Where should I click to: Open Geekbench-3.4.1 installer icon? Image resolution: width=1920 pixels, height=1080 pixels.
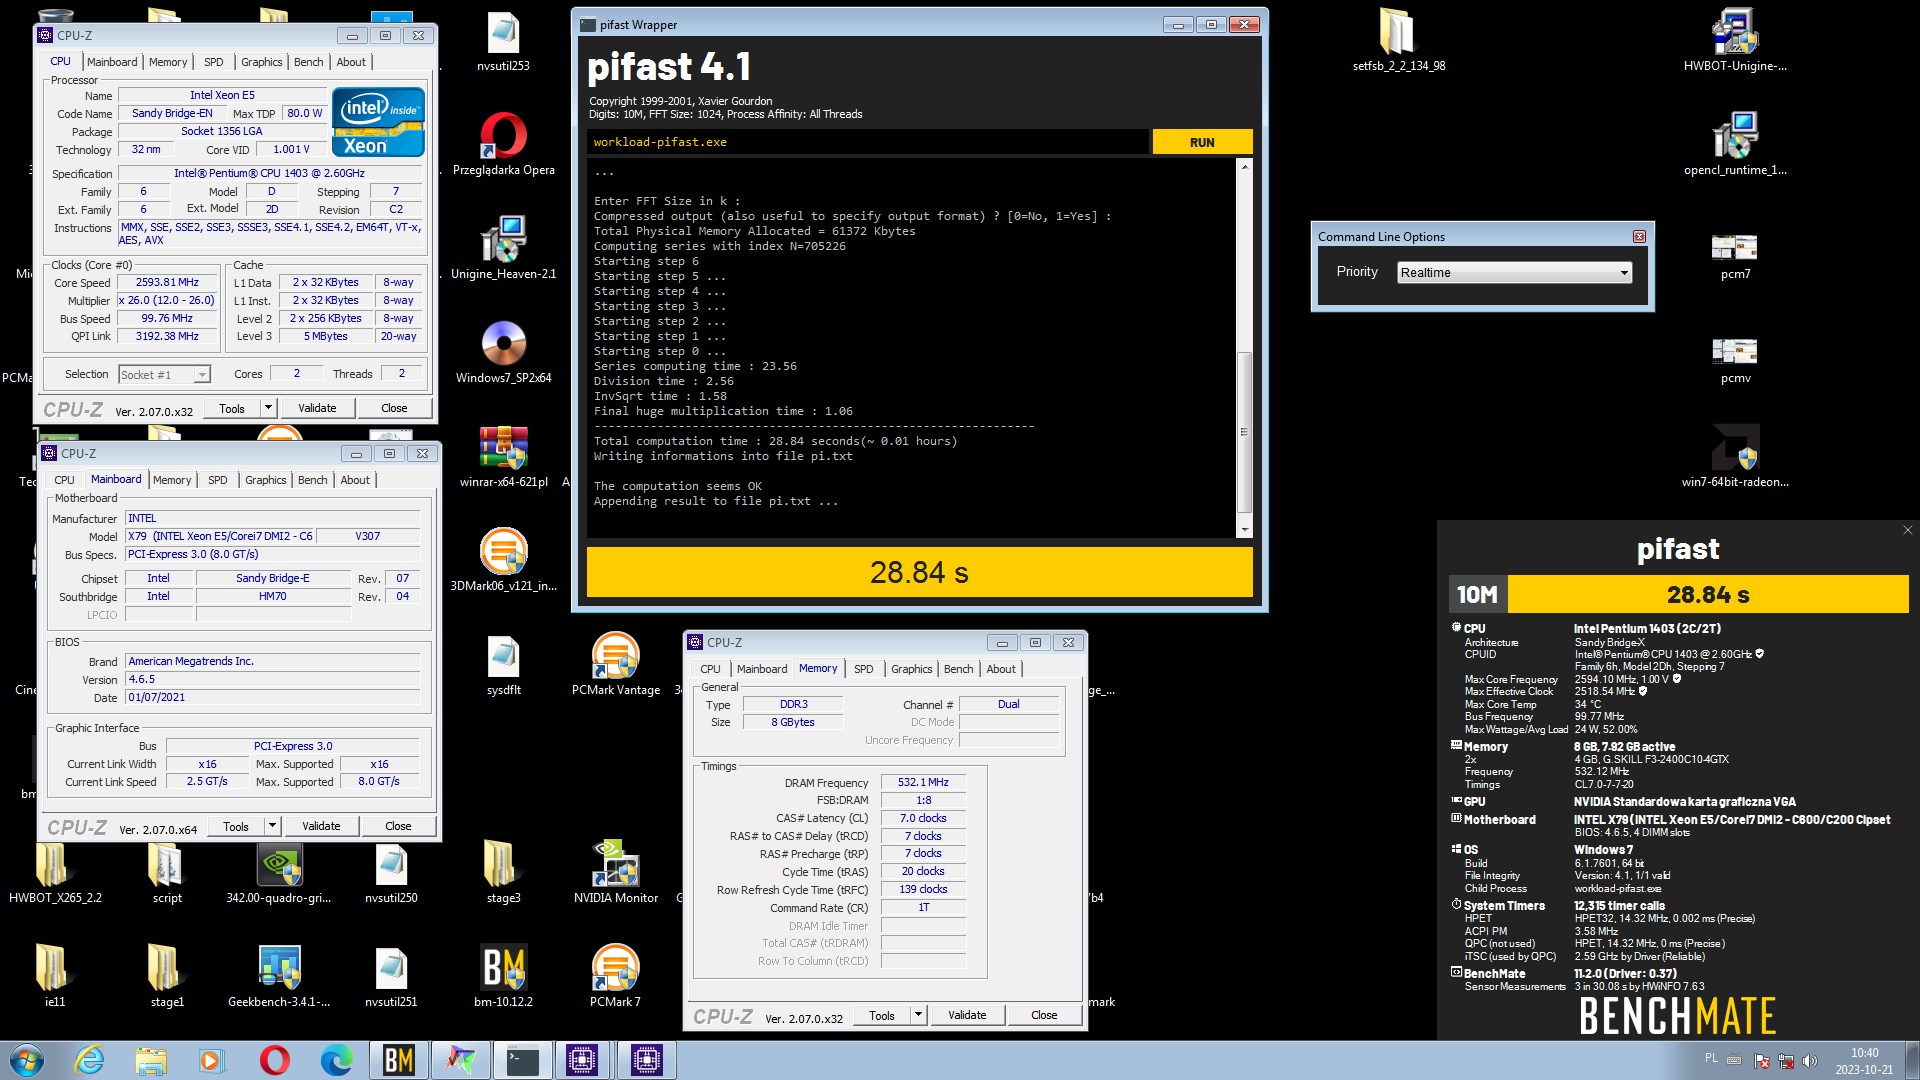(279, 977)
